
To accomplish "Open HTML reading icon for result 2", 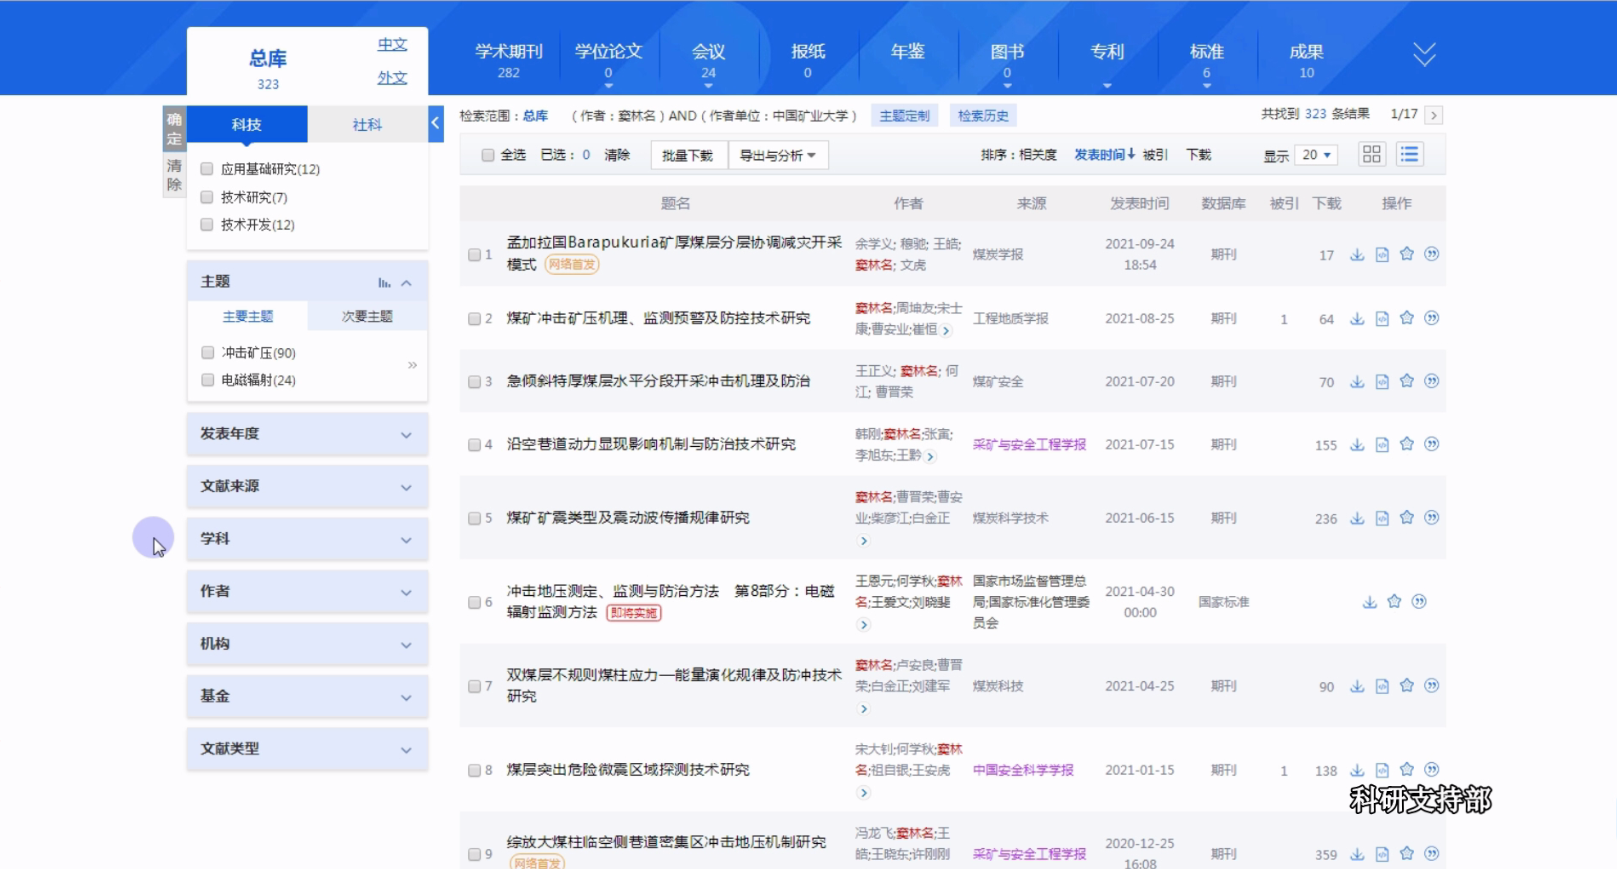I will pyautogui.click(x=1382, y=319).
